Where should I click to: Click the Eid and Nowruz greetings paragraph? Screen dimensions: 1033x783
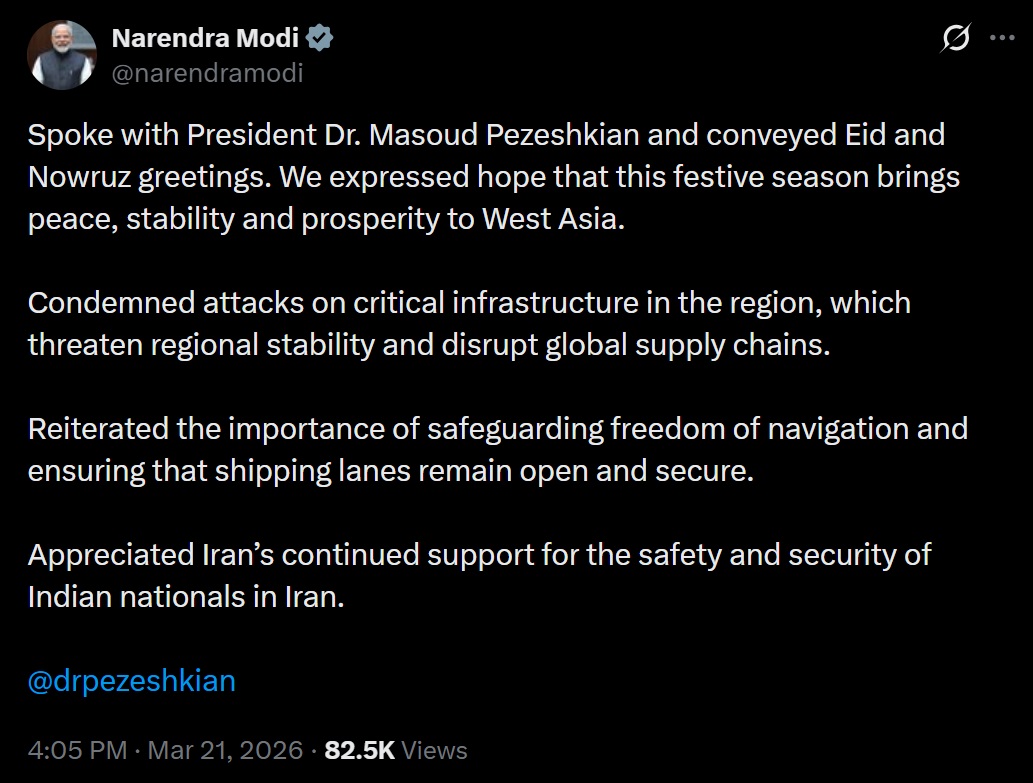coord(480,177)
